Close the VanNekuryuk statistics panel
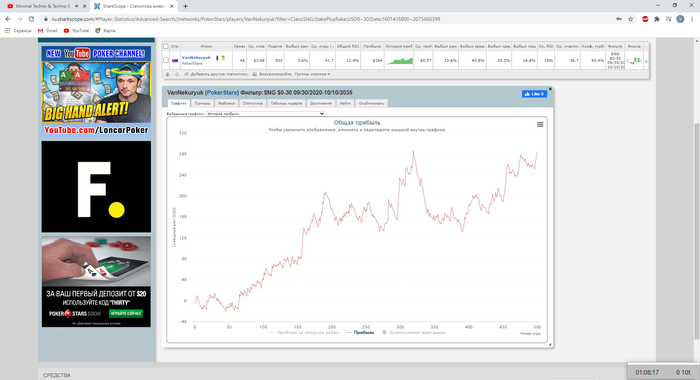Viewport: 700px width, 380px height. (x=550, y=89)
